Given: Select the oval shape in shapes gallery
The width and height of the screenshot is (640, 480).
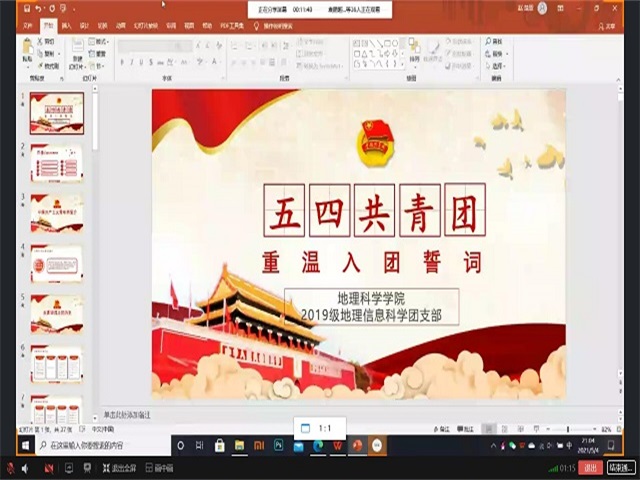Looking at the screenshot, I should click(x=395, y=43).
